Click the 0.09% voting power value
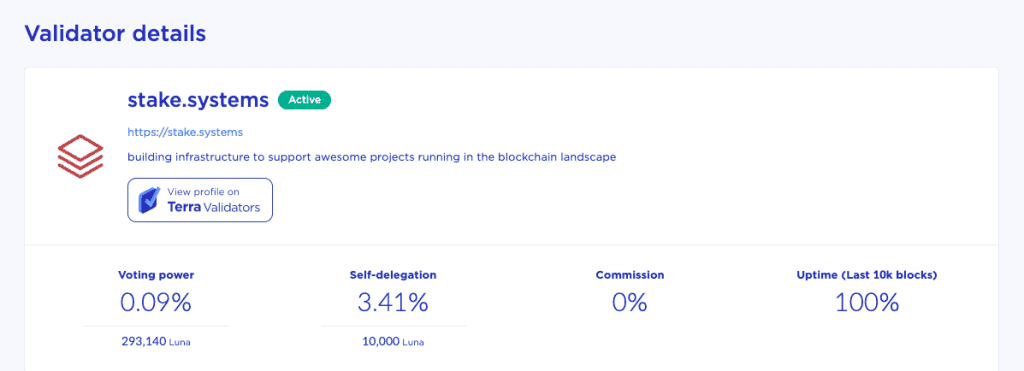The width and height of the screenshot is (1024, 371). [156, 302]
